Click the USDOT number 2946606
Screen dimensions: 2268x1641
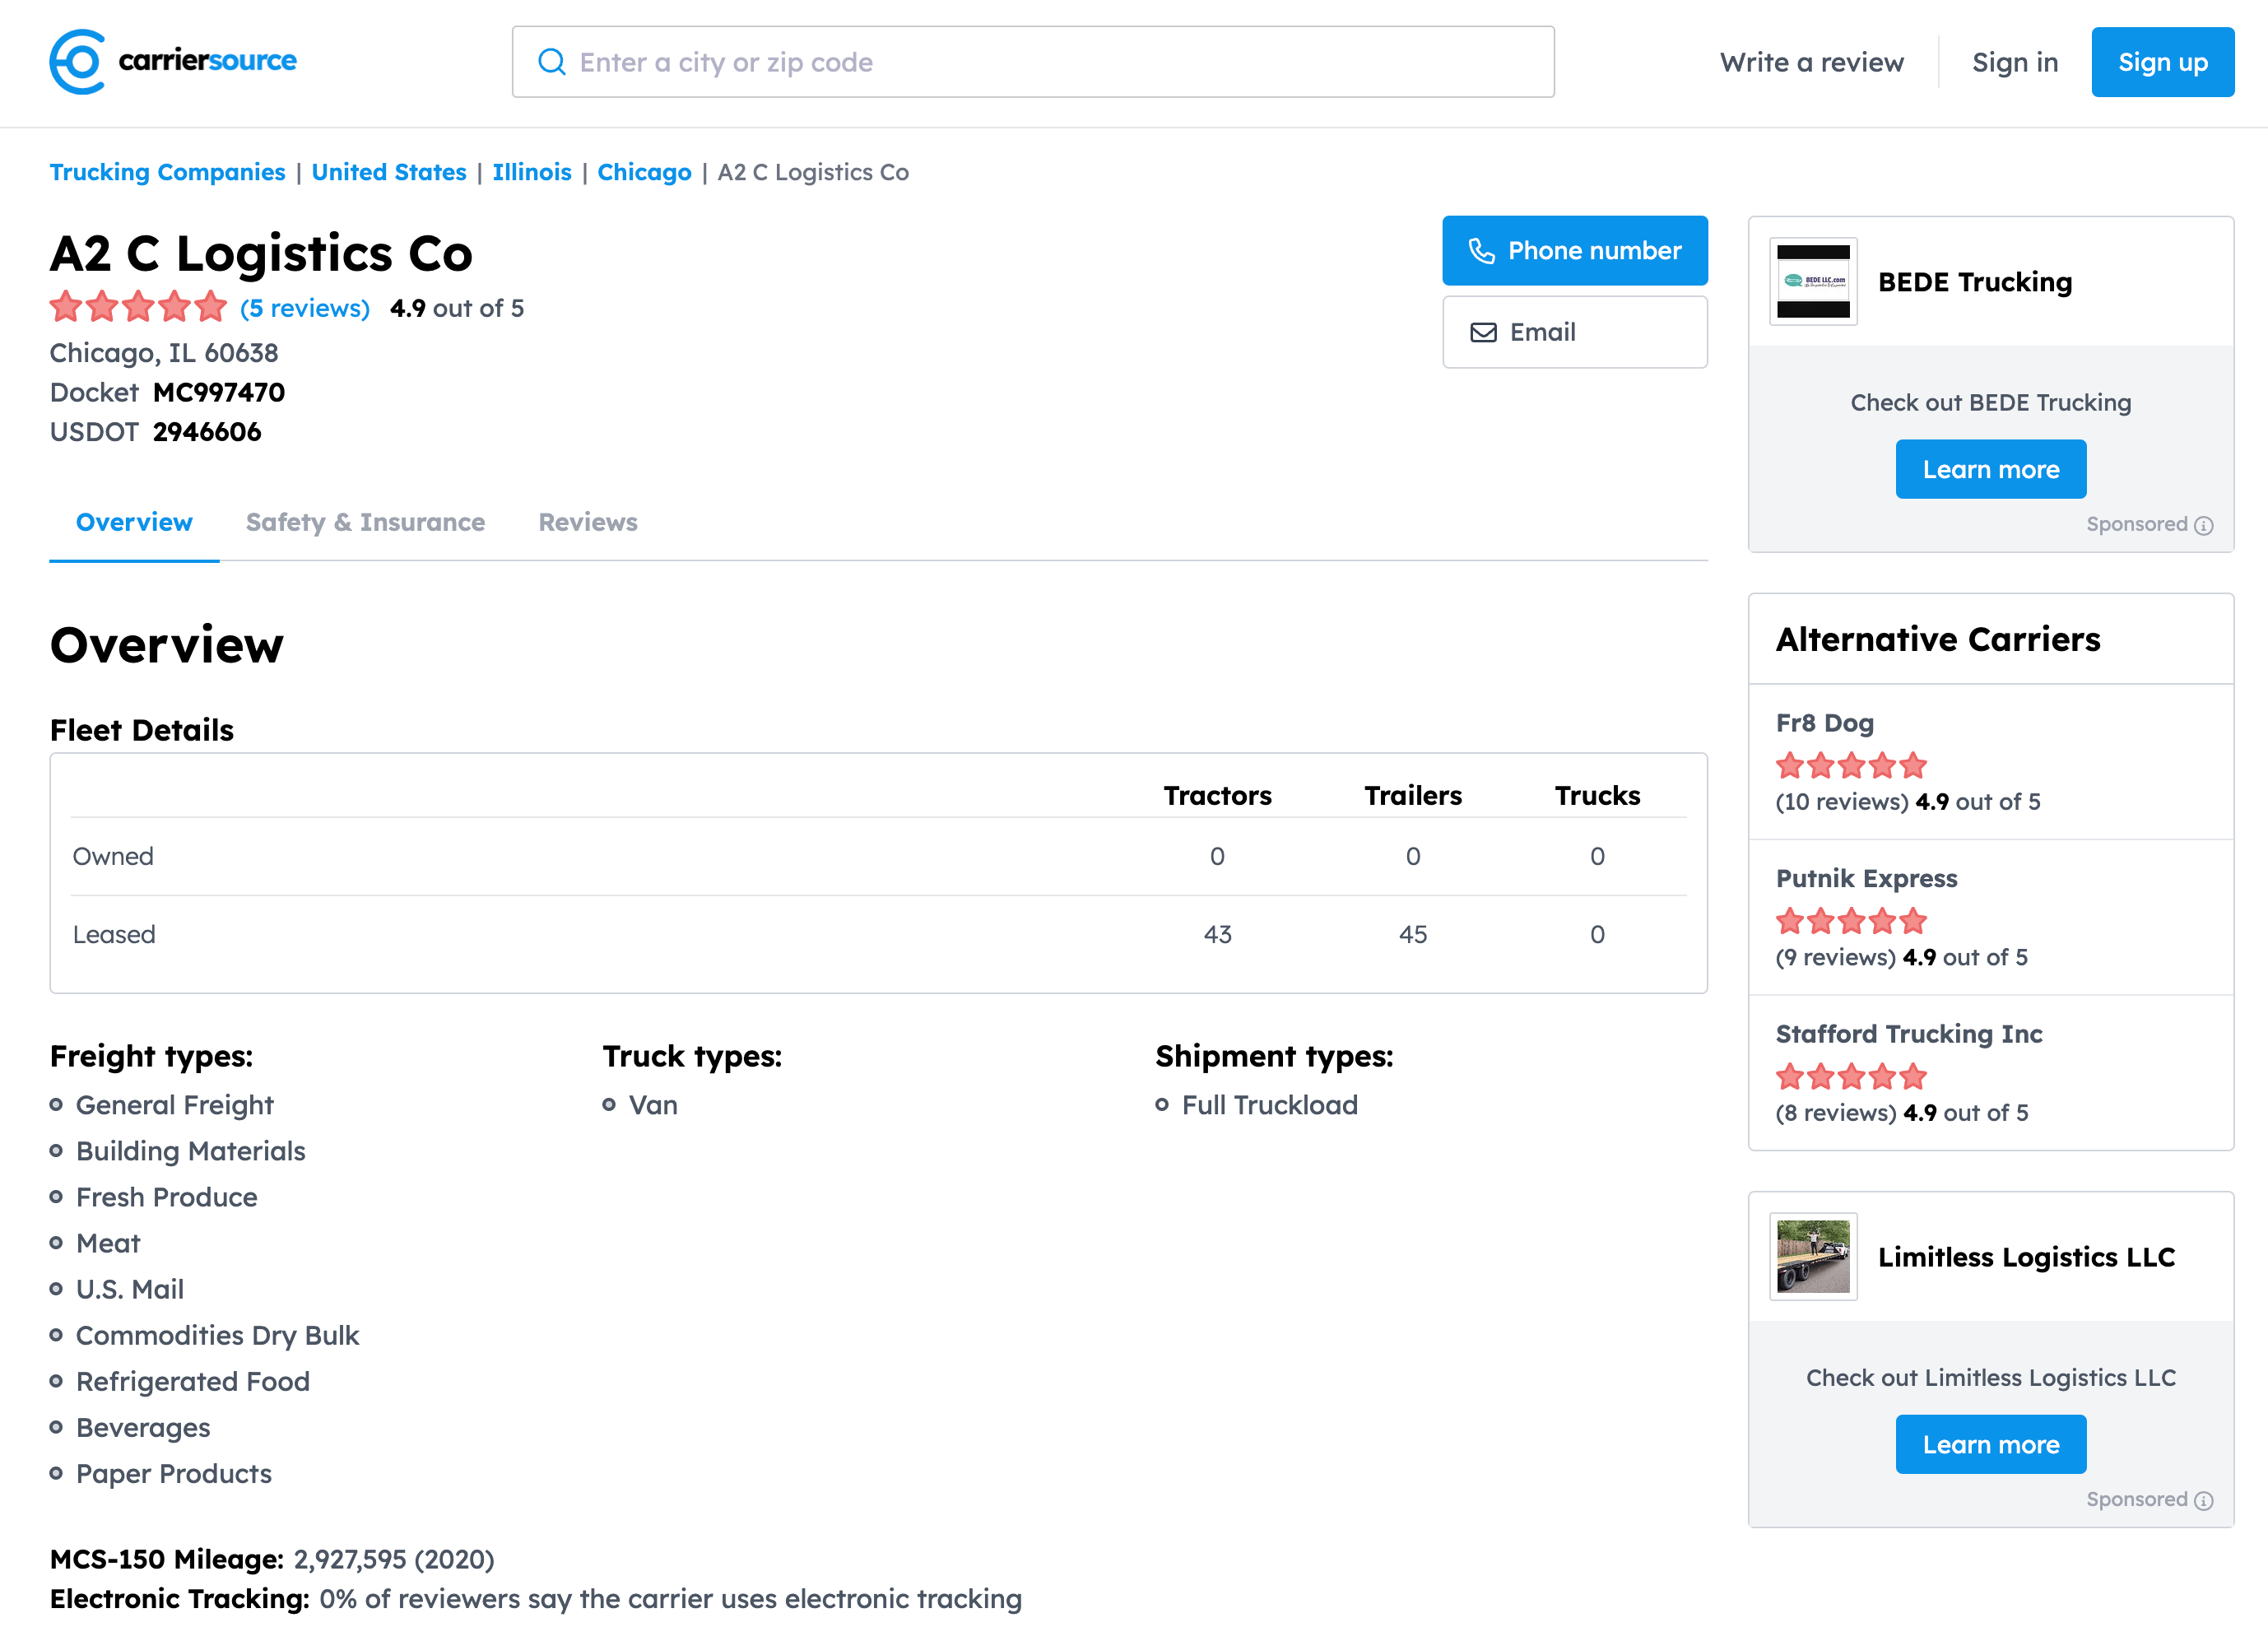[207, 432]
